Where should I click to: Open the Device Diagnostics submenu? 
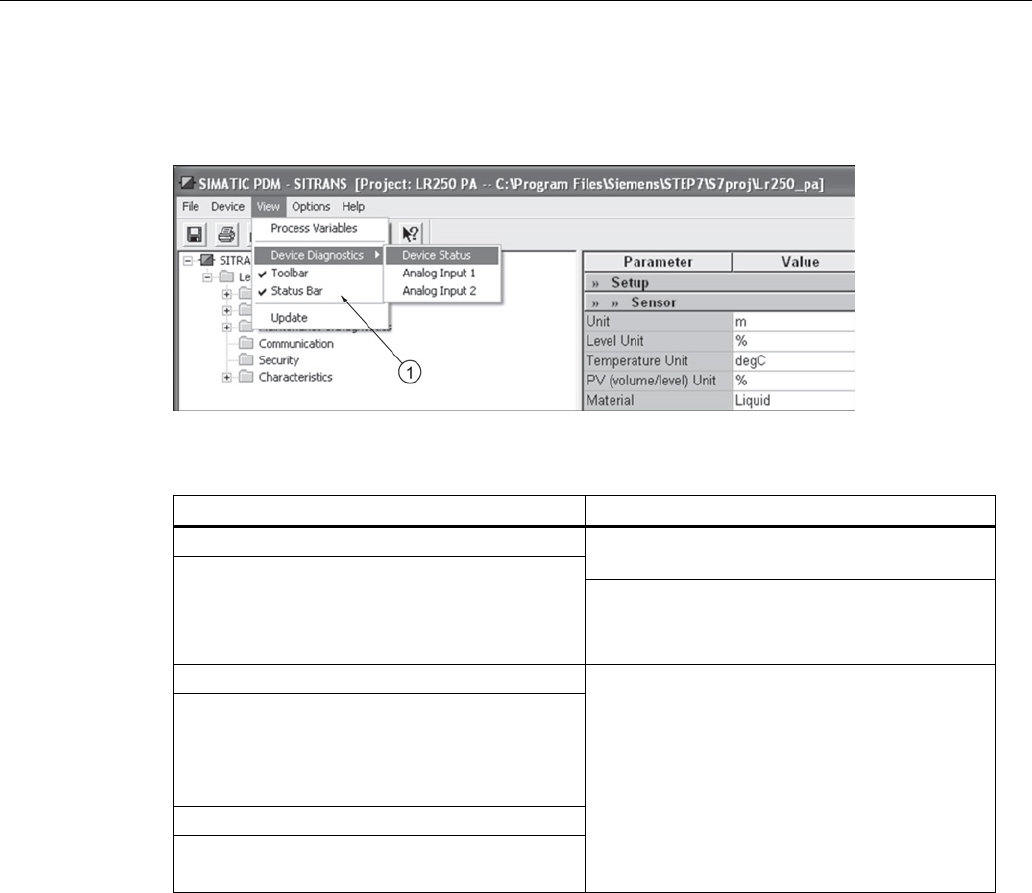[x=318, y=255]
